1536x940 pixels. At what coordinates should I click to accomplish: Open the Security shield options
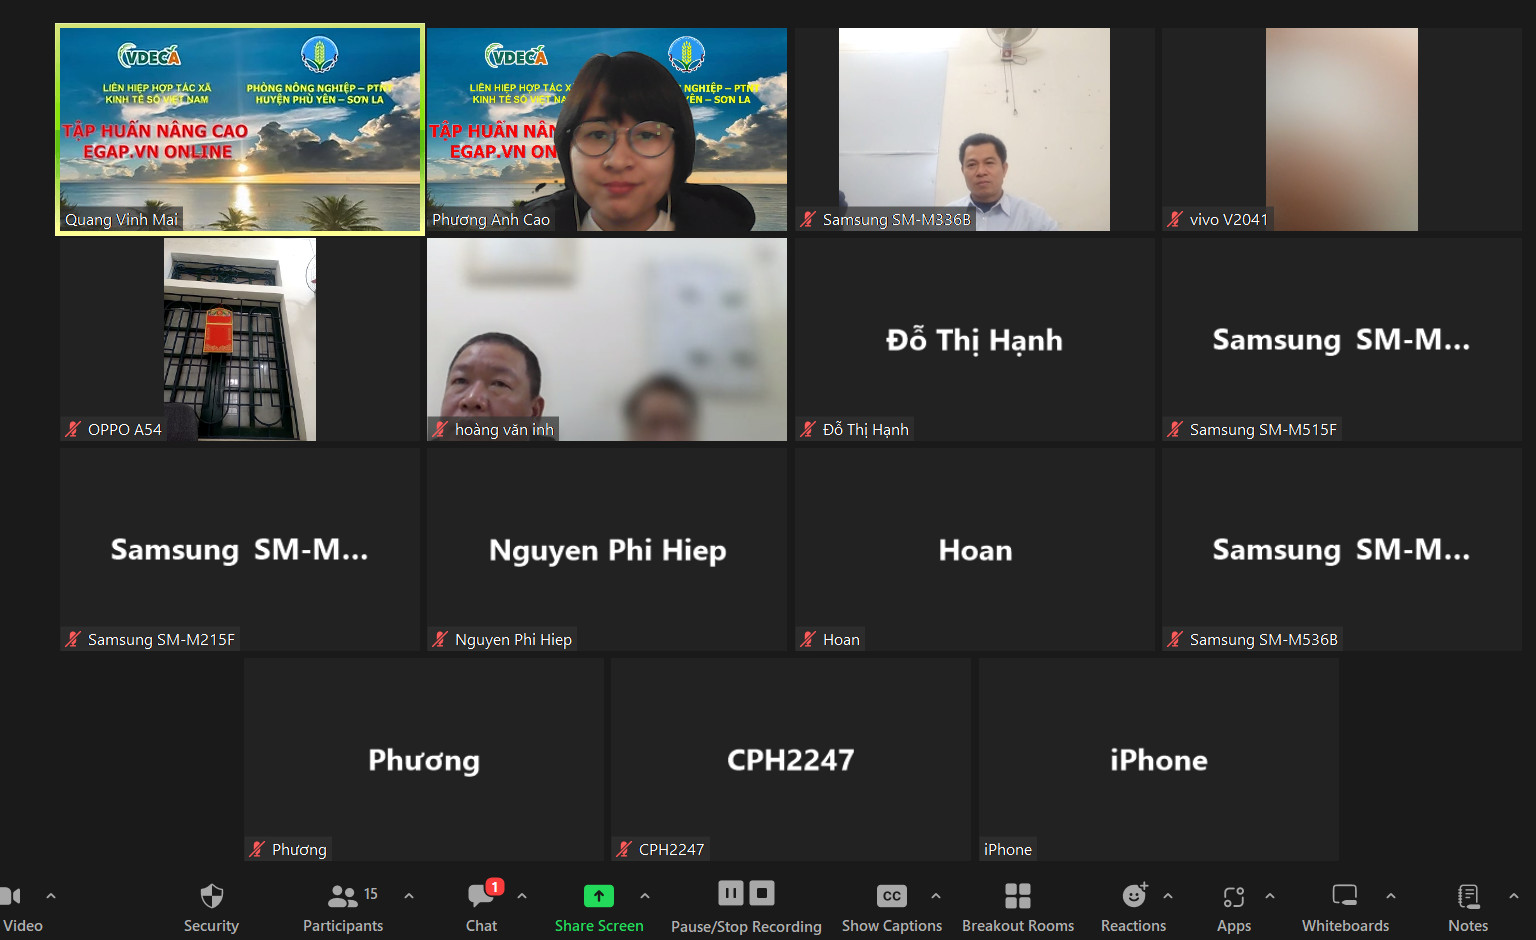[211, 897]
